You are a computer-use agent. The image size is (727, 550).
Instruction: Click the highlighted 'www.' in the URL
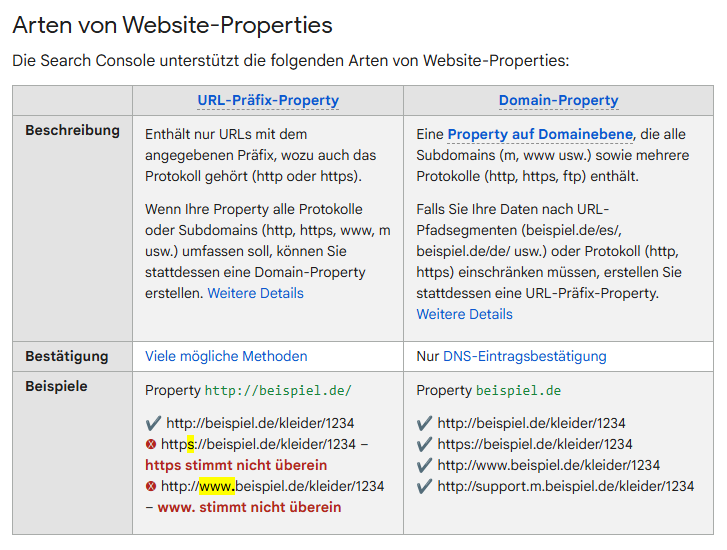click(x=217, y=486)
